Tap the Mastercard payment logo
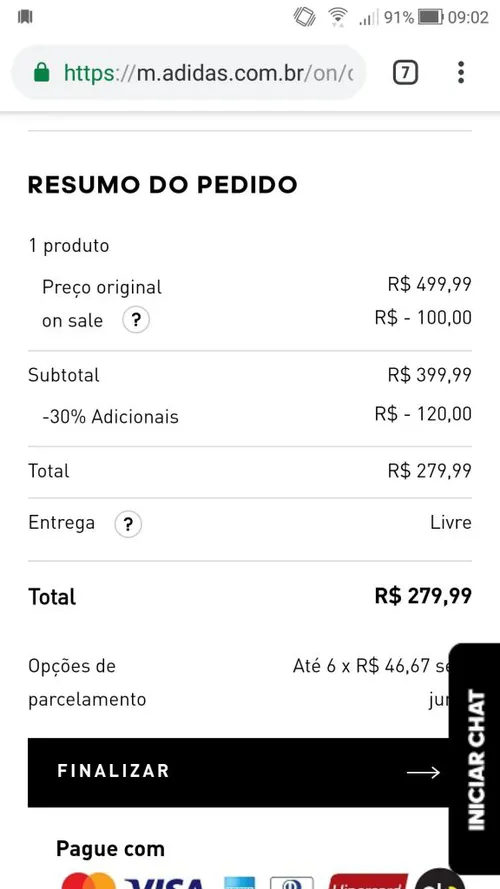 (88, 882)
